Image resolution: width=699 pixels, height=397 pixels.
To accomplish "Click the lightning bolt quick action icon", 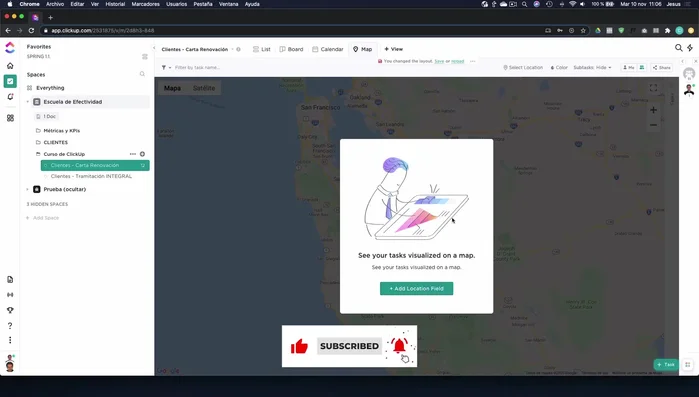I will (690, 48).
